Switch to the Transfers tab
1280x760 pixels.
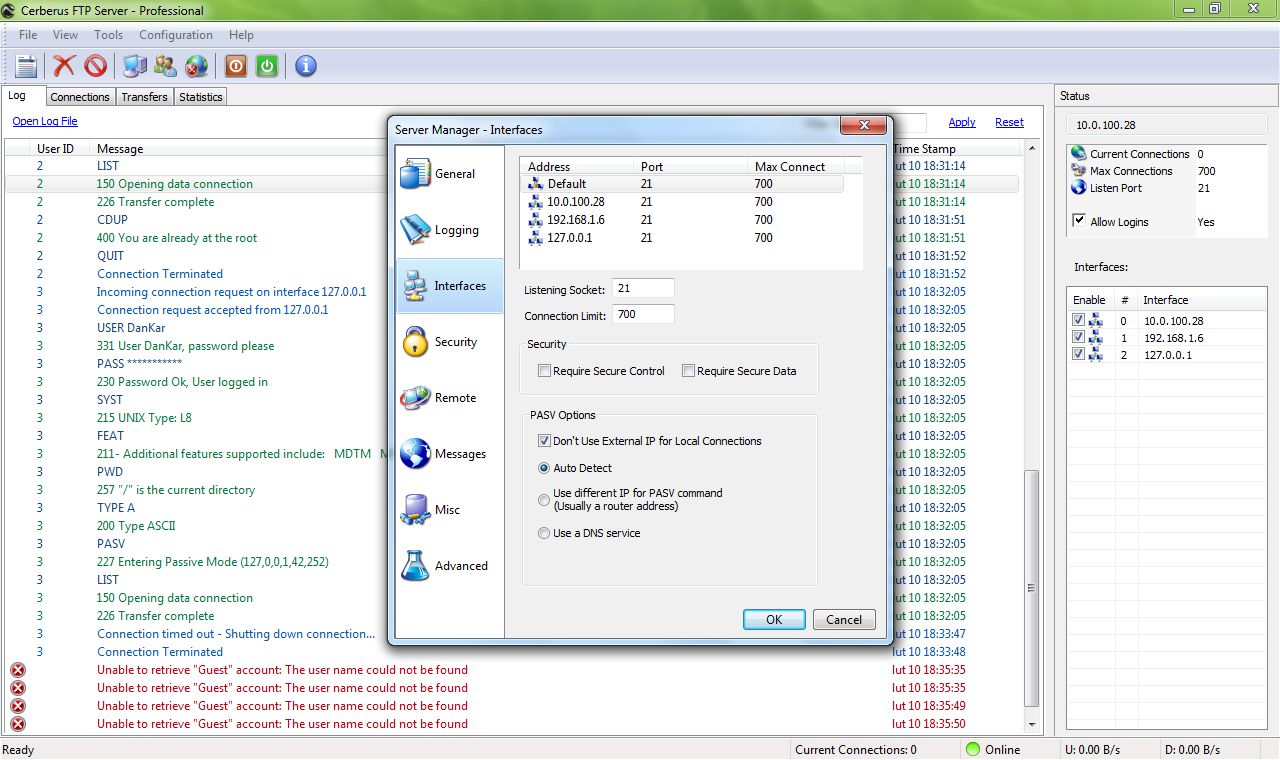[144, 97]
